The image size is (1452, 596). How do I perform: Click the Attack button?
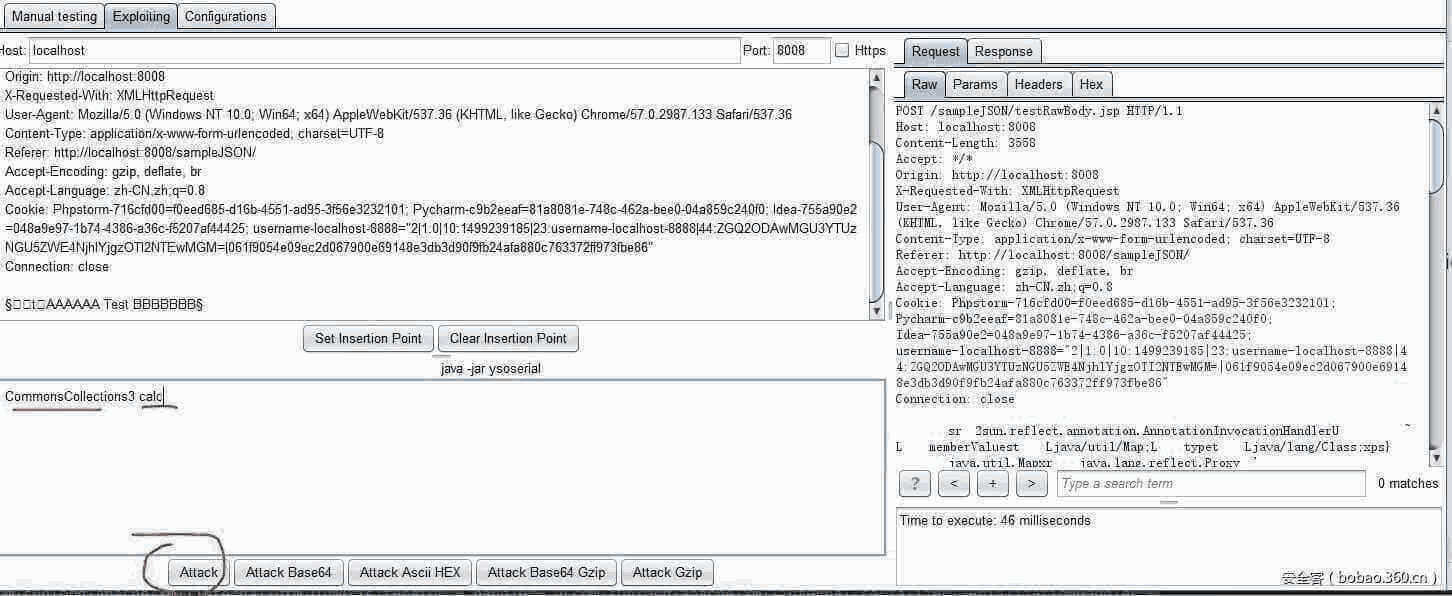pyautogui.click(x=197, y=572)
